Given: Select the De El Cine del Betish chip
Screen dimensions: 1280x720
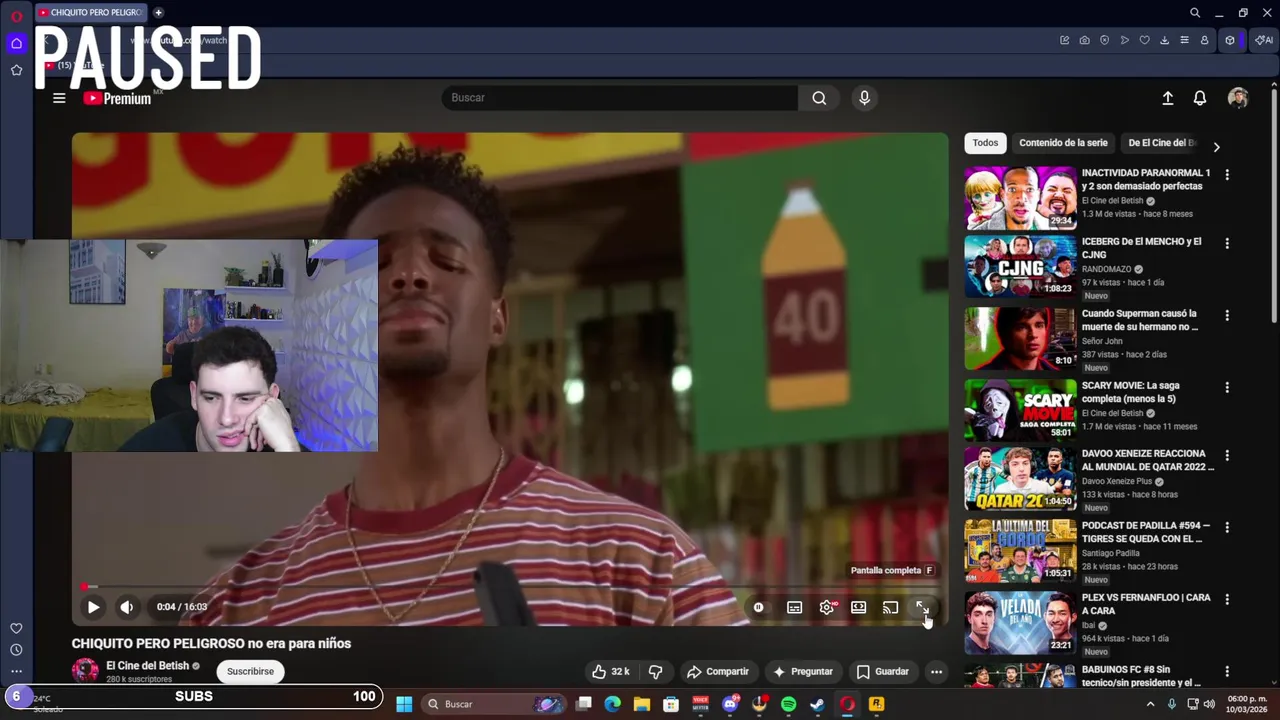Looking at the screenshot, I should point(1163,143).
